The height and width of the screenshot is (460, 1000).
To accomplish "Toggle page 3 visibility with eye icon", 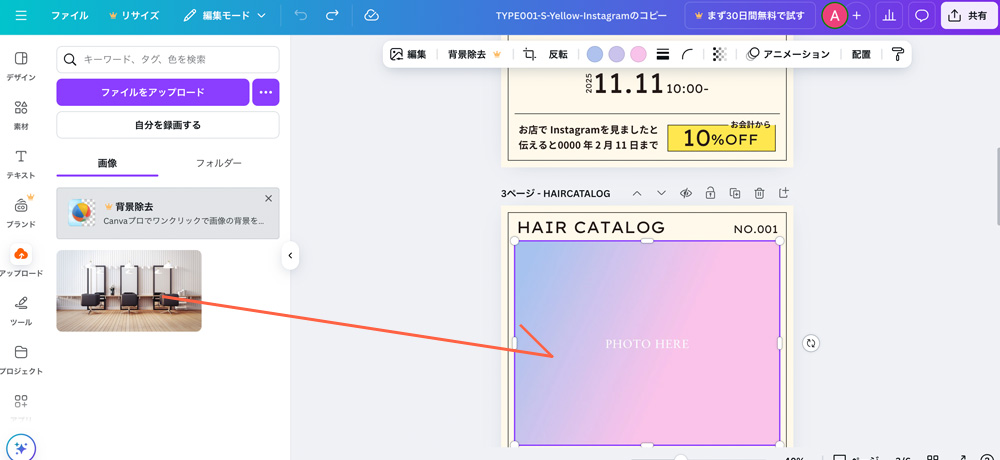I will (686, 193).
